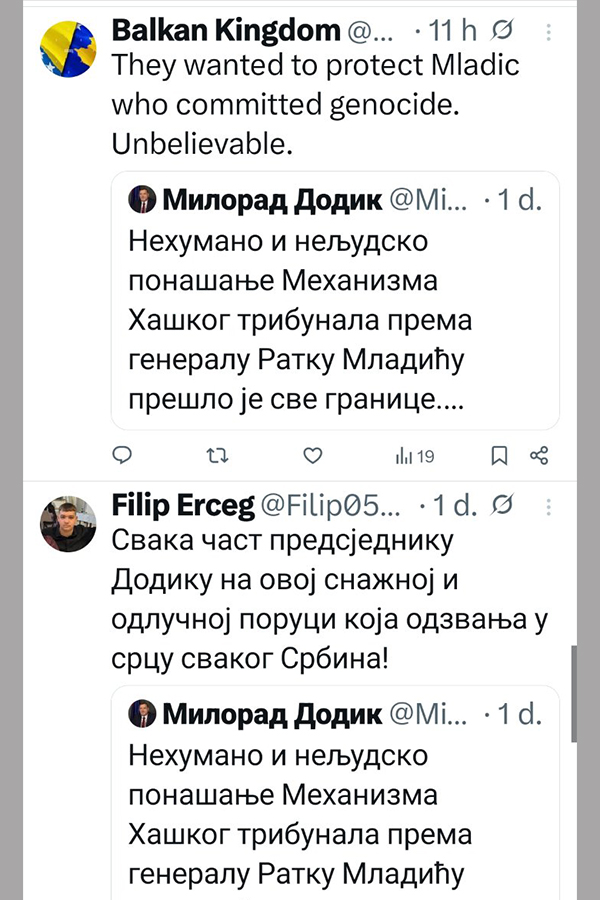This screenshot has width=600, height=900.
Task: Share the Balkan Kingdom post
Action: click(x=539, y=456)
